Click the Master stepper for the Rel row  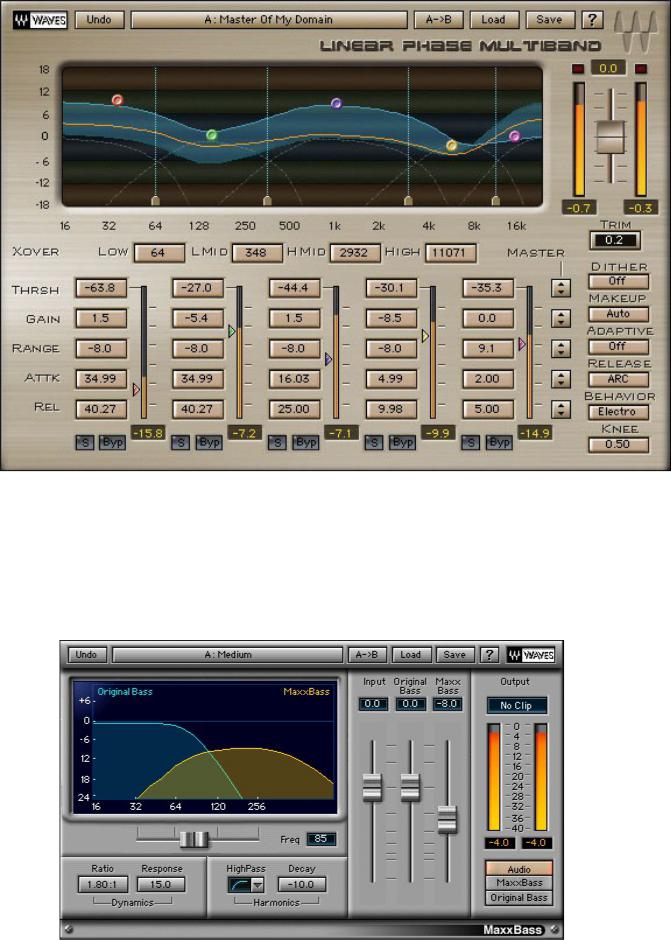coord(561,409)
